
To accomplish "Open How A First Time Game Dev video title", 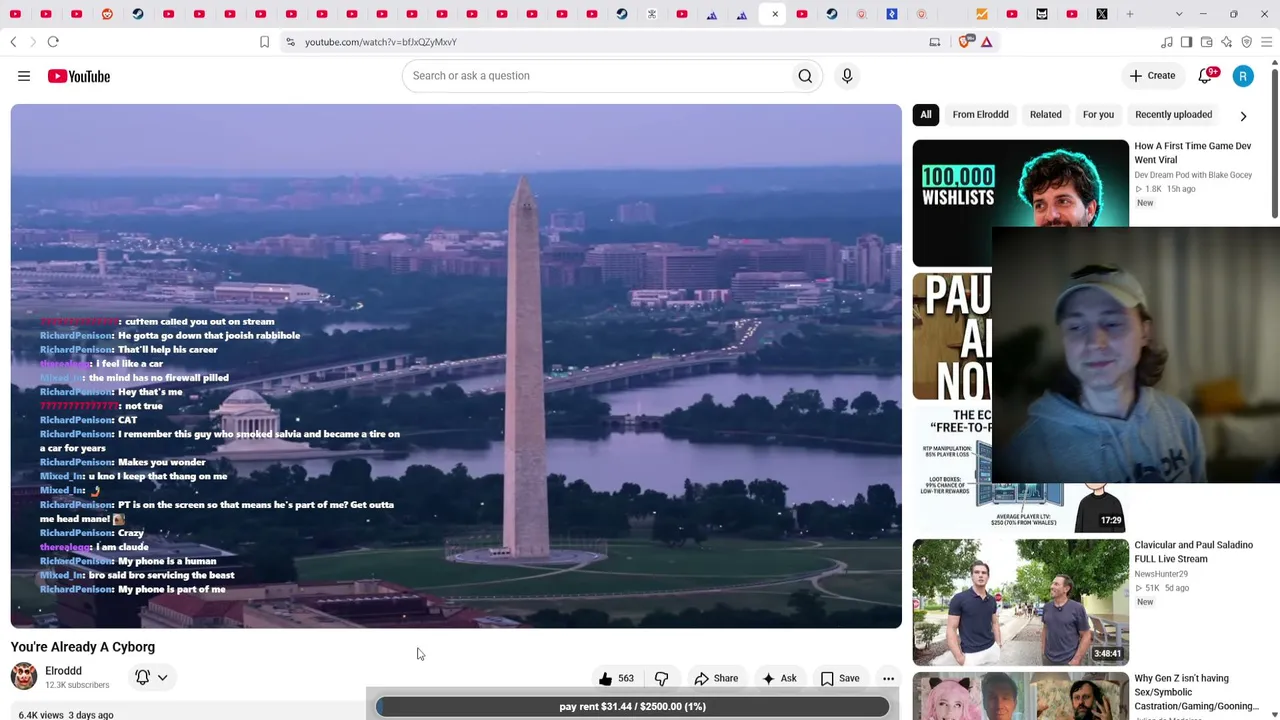I will coord(1192,153).
